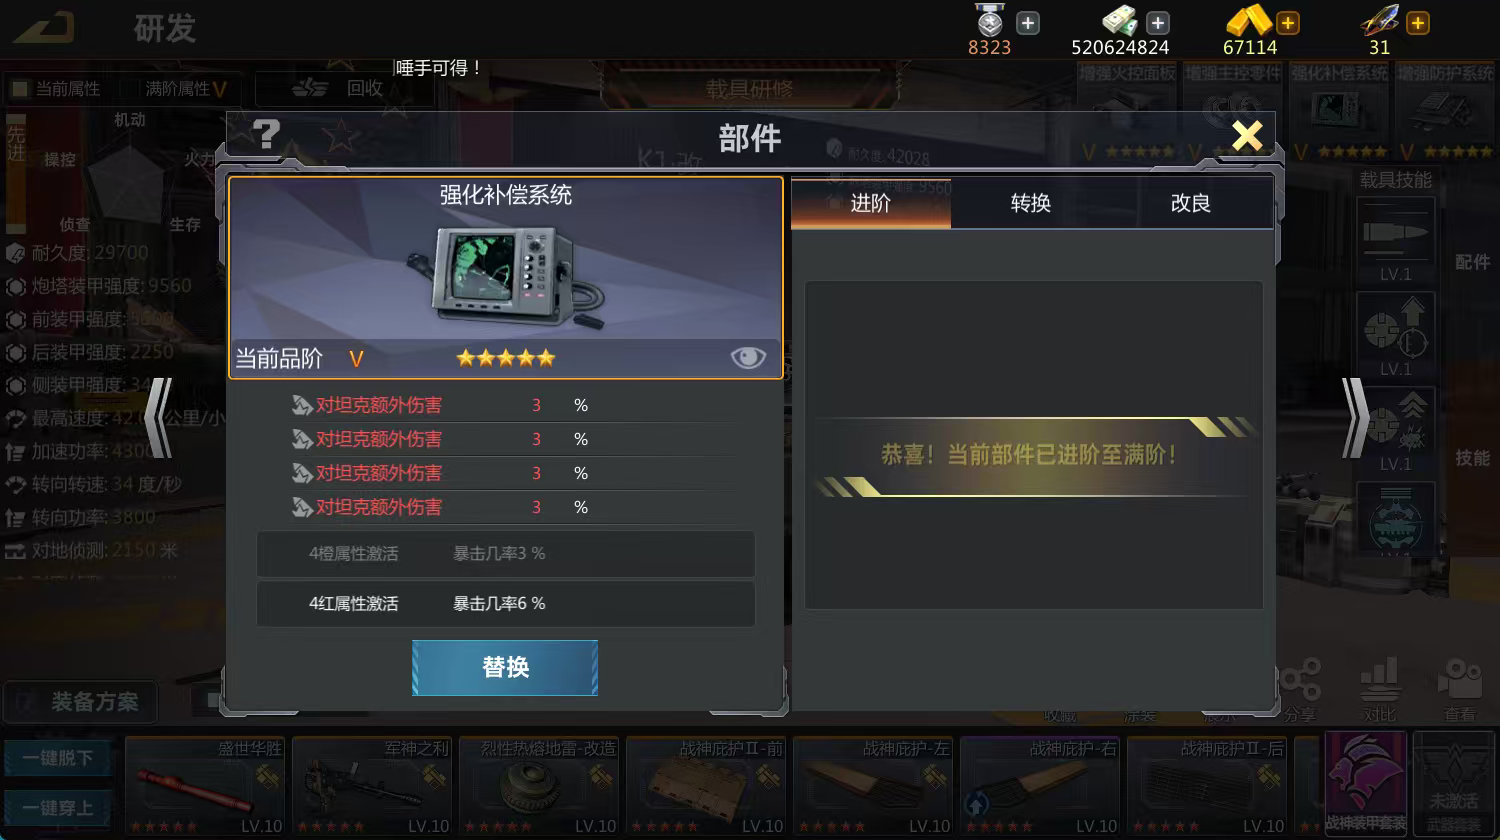Click the 替换 replace button
The height and width of the screenshot is (840, 1500).
point(505,667)
